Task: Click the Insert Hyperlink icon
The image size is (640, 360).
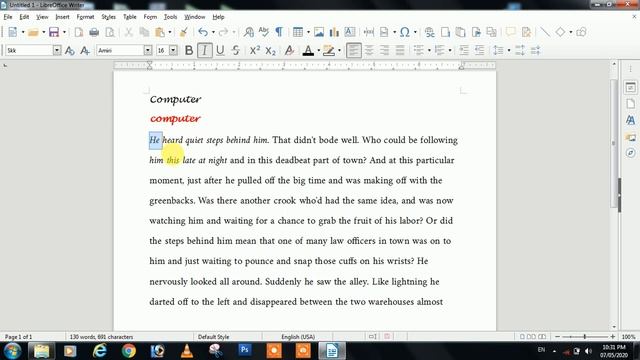Action: click(x=429, y=32)
